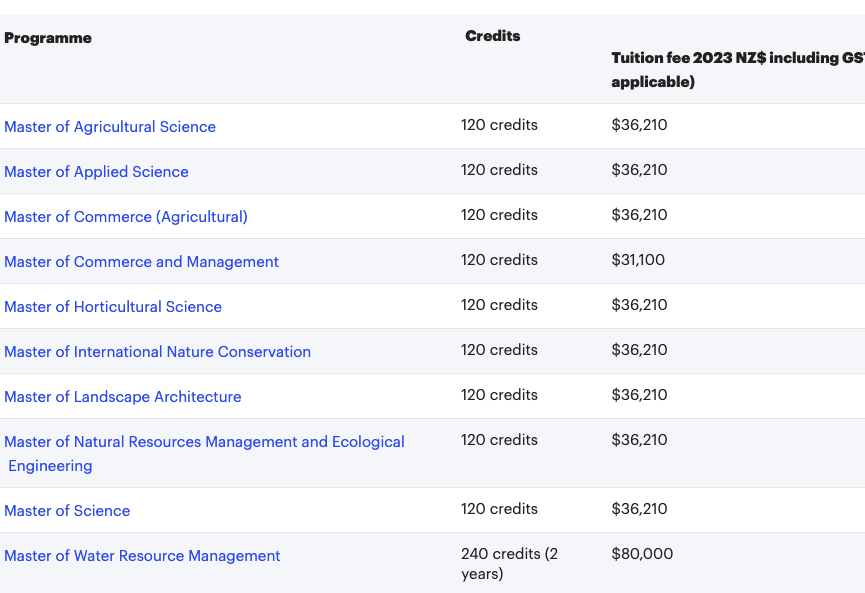Image resolution: width=865 pixels, height=593 pixels.
Task: Select Master of Commerce and Management link
Action: click(x=141, y=262)
